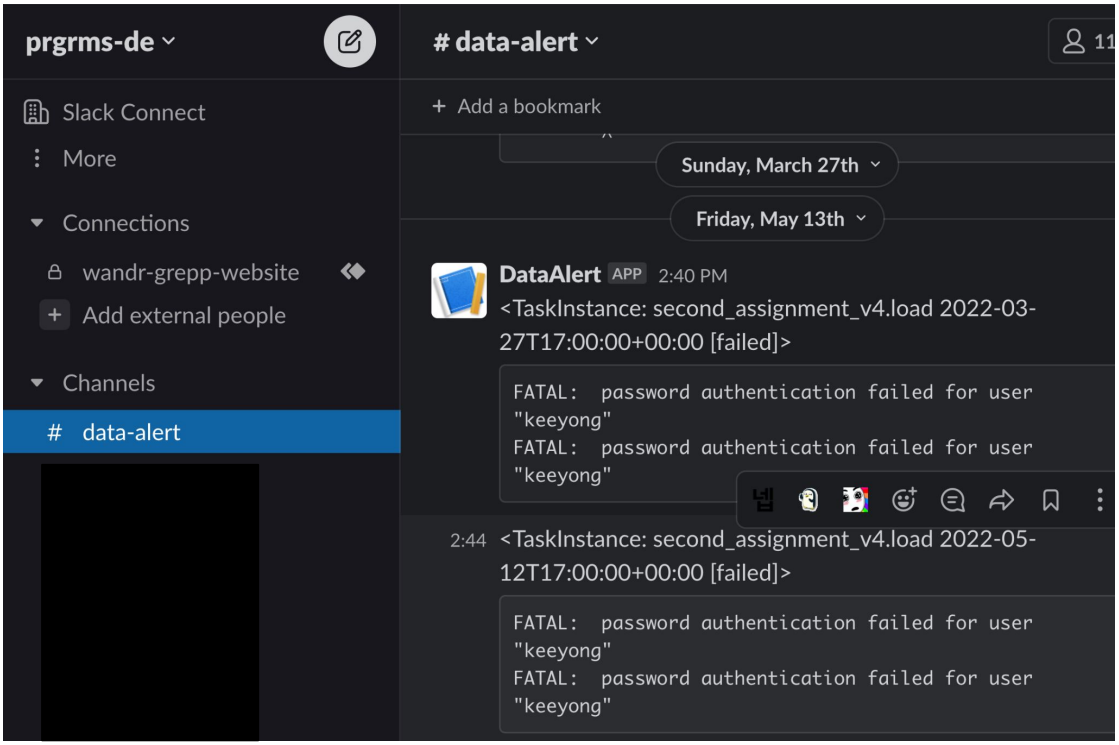React with the colorful face emoji
Viewport: 1119px width, 745px height.
click(x=856, y=500)
